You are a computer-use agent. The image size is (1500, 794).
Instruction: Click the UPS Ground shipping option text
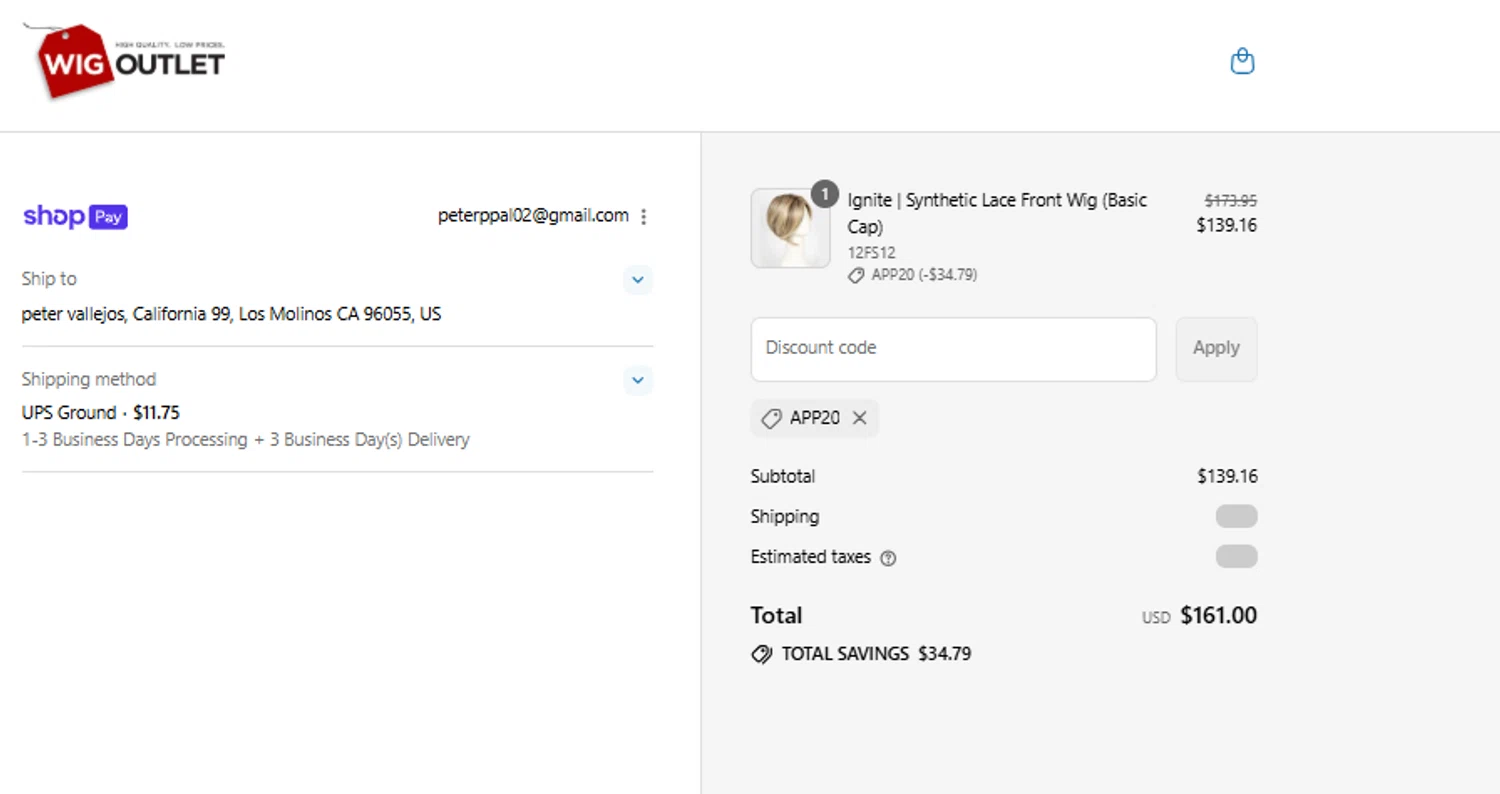coord(100,412)
